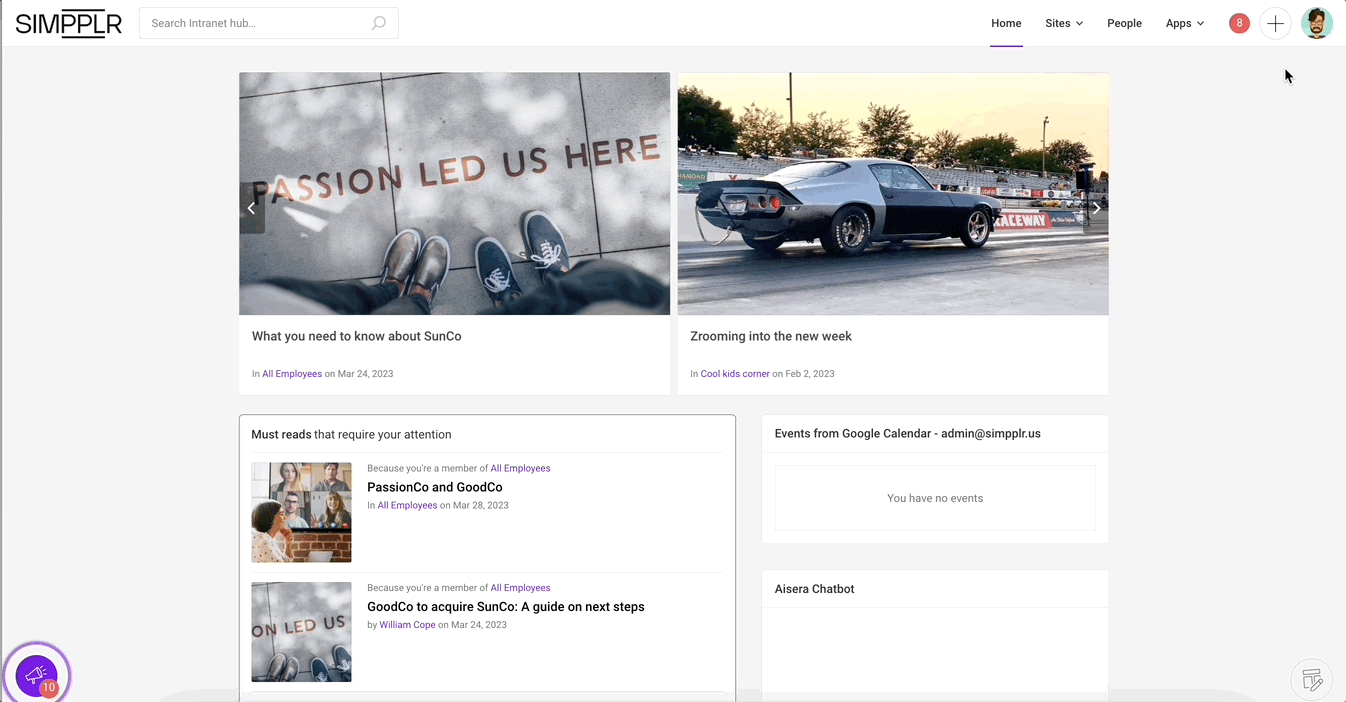
Task: Open the notifications badge showing 8
Action: coord(1239,23)
